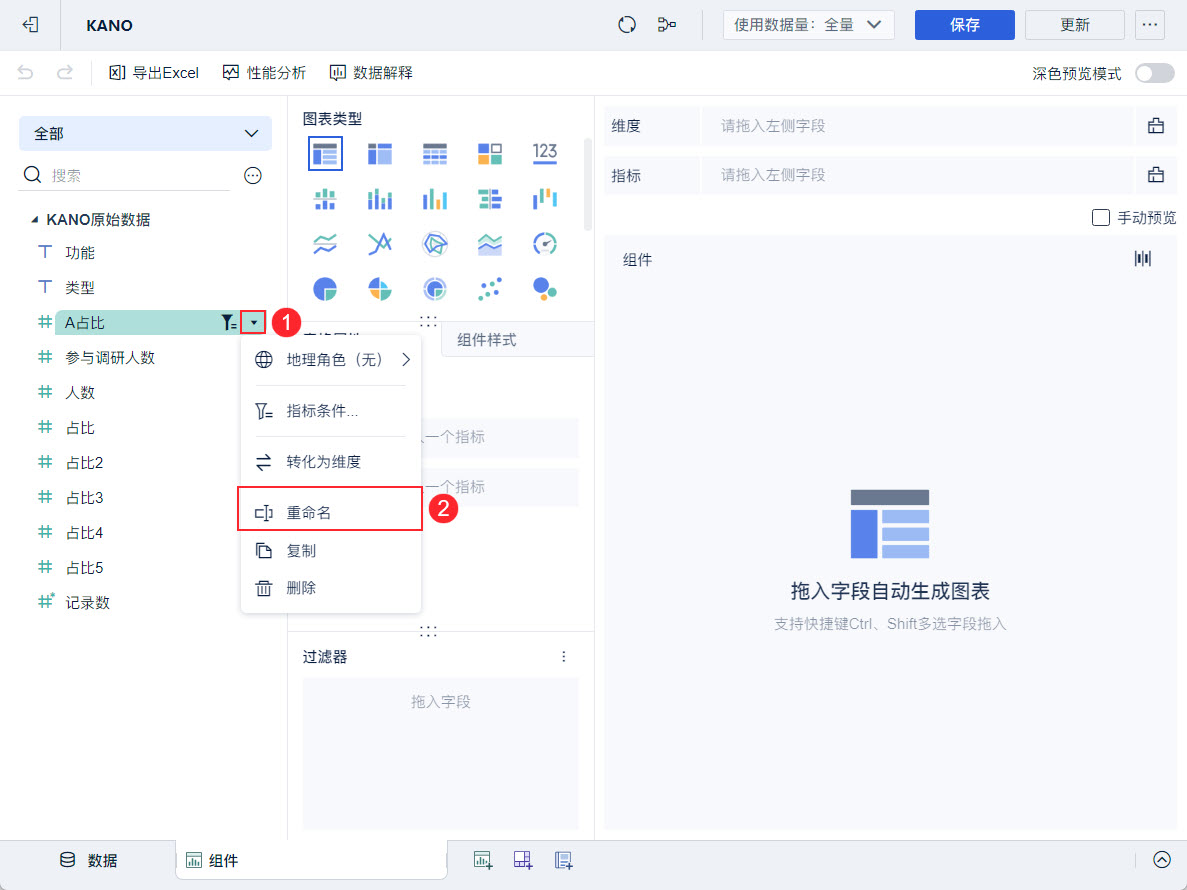
Task: Choose 删除 menu item
Action: point(331,588)
